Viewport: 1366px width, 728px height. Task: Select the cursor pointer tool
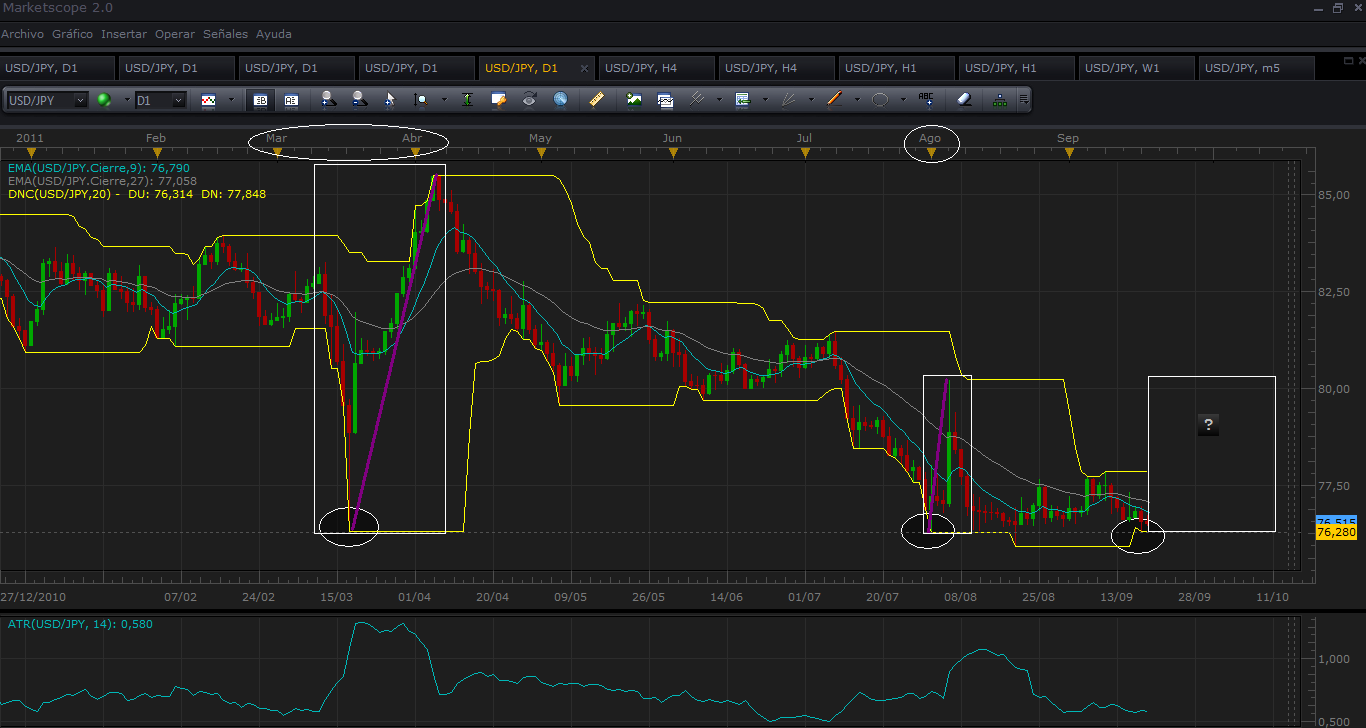[x=390, y=100]
